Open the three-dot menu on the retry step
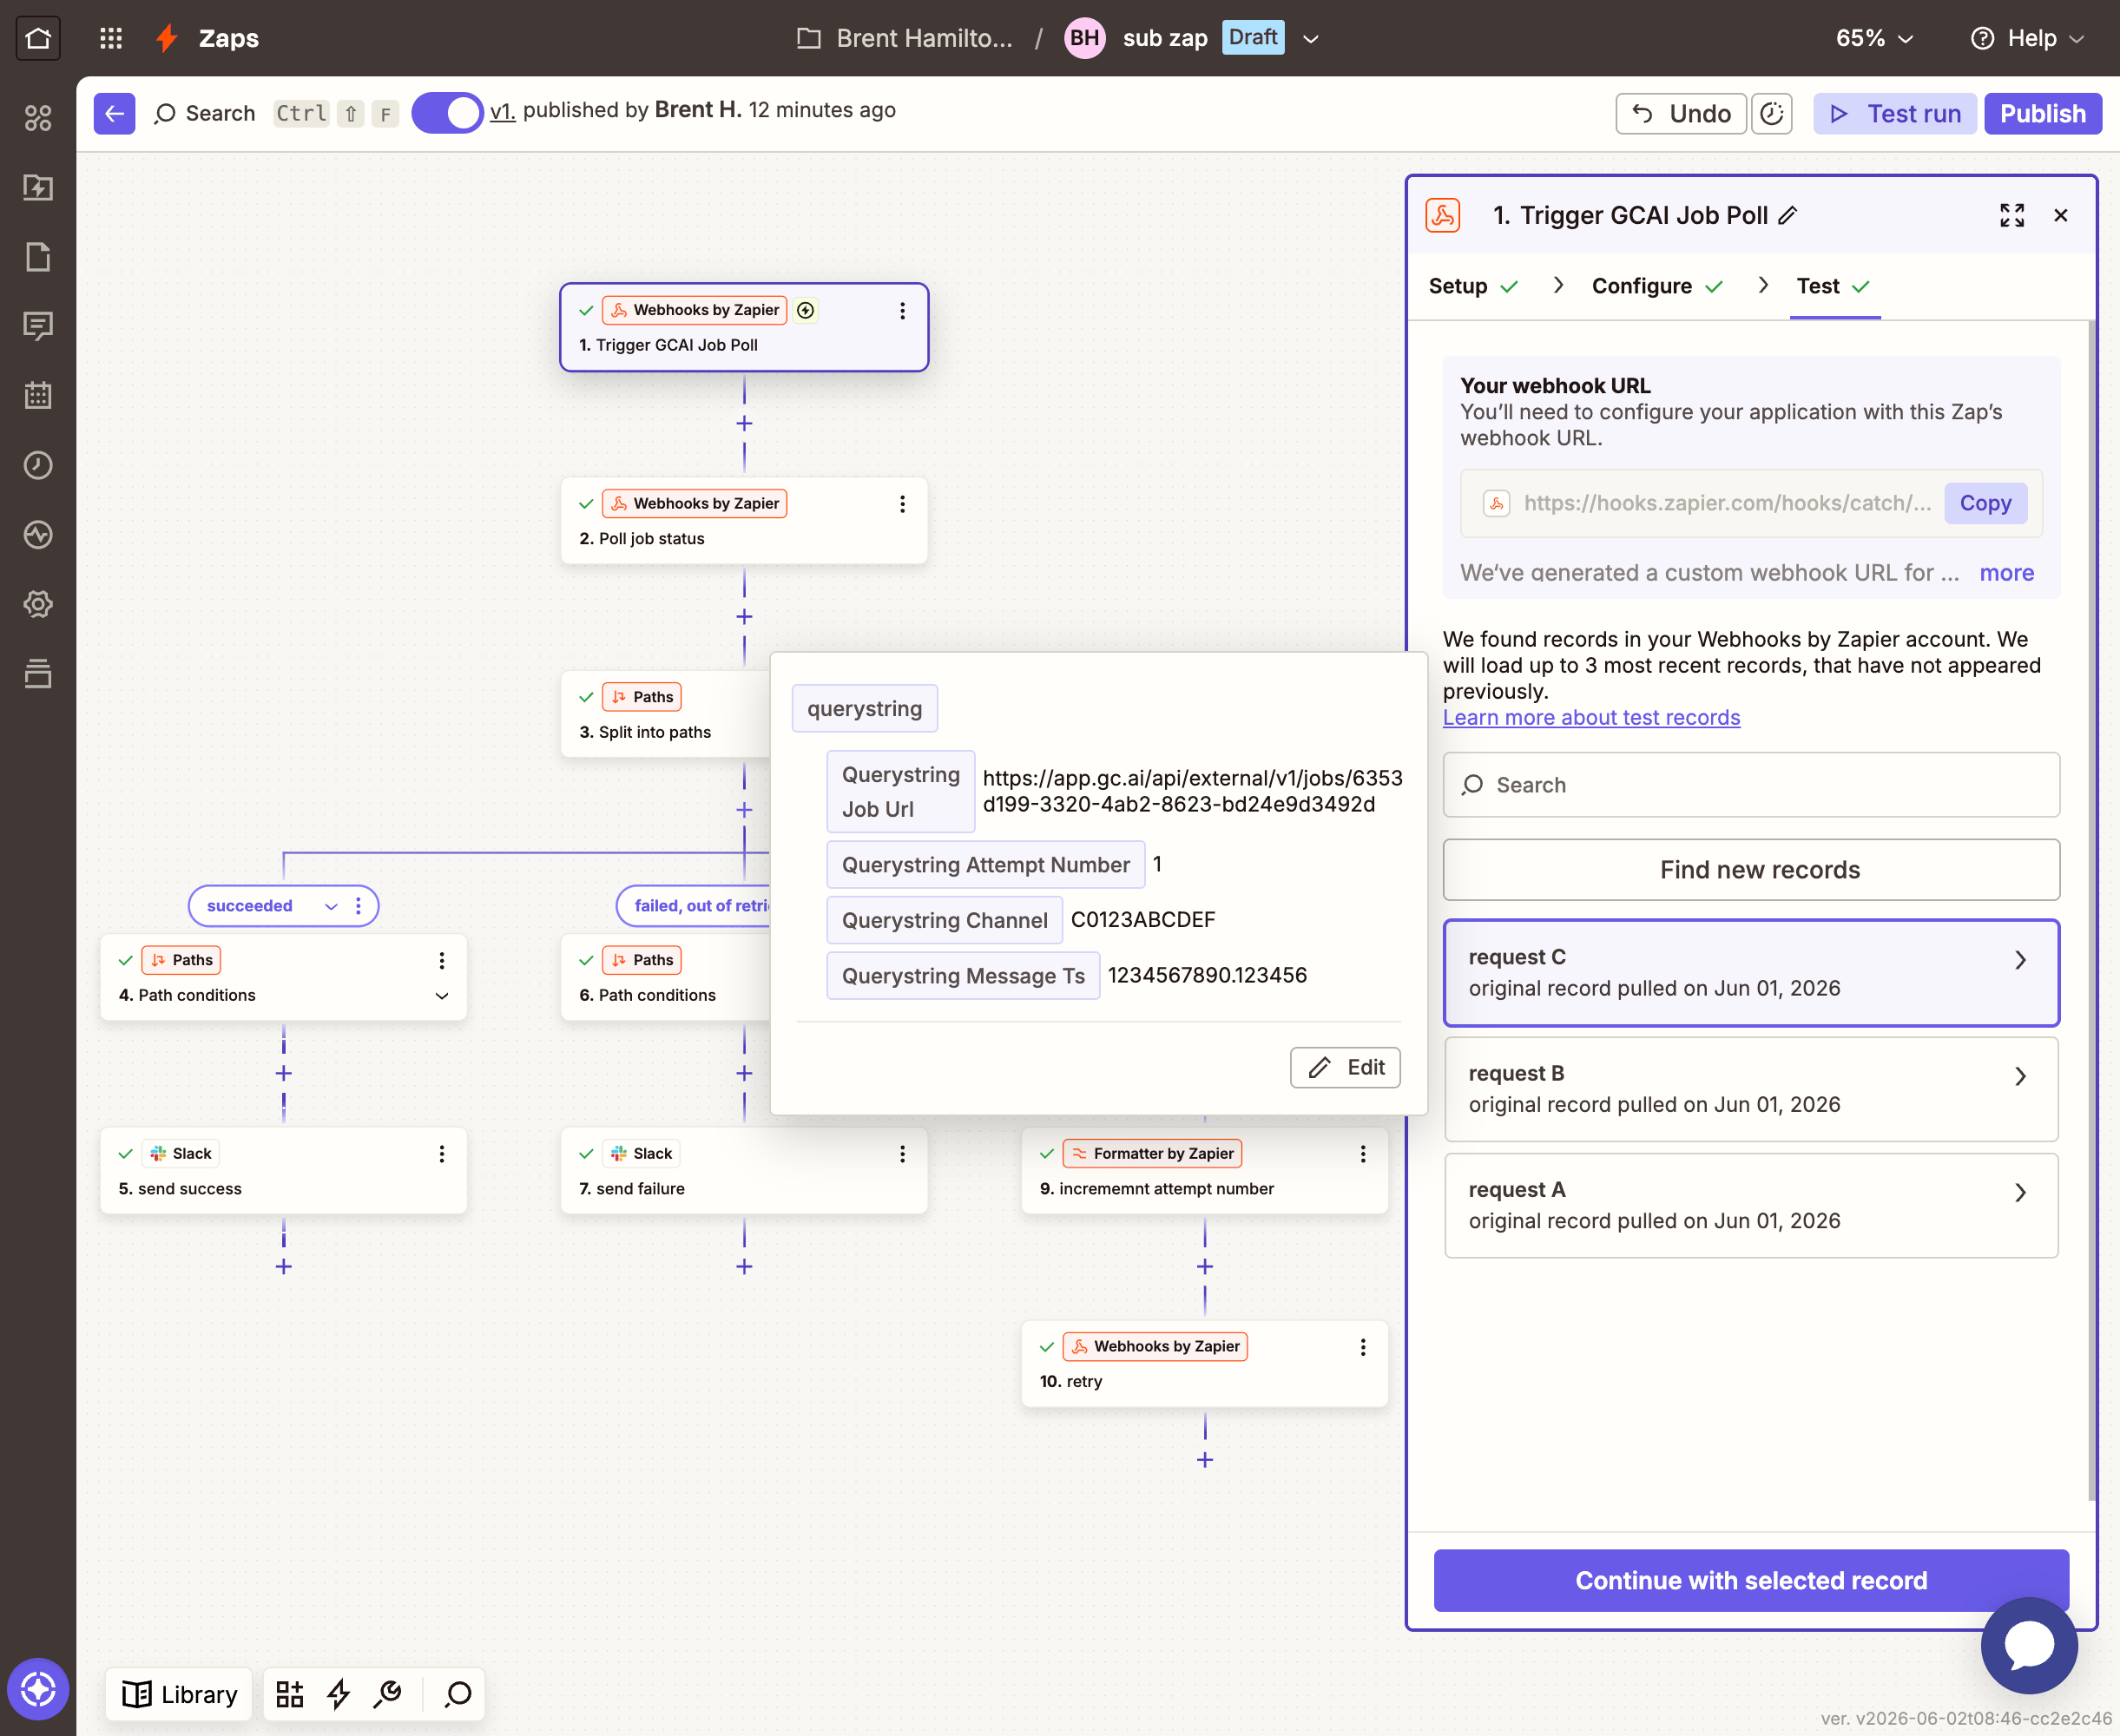 (1362, 1347)
